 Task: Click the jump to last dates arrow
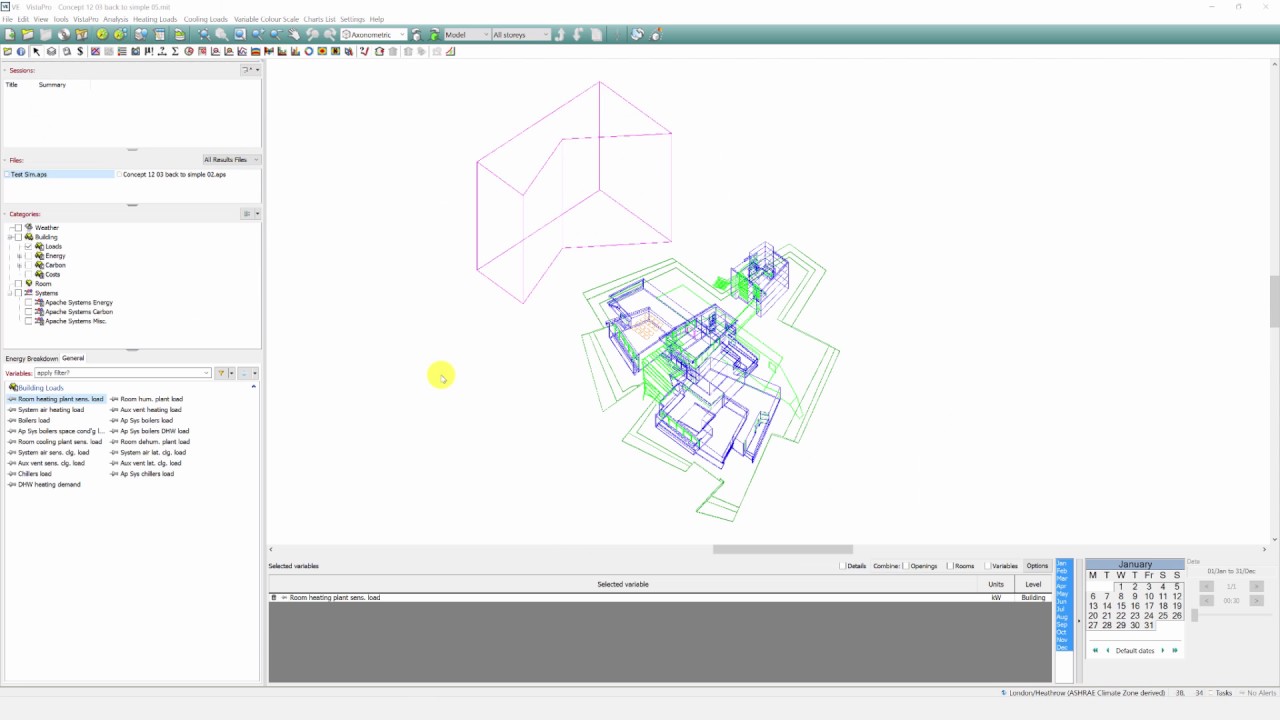click(x=1175, y=650)
